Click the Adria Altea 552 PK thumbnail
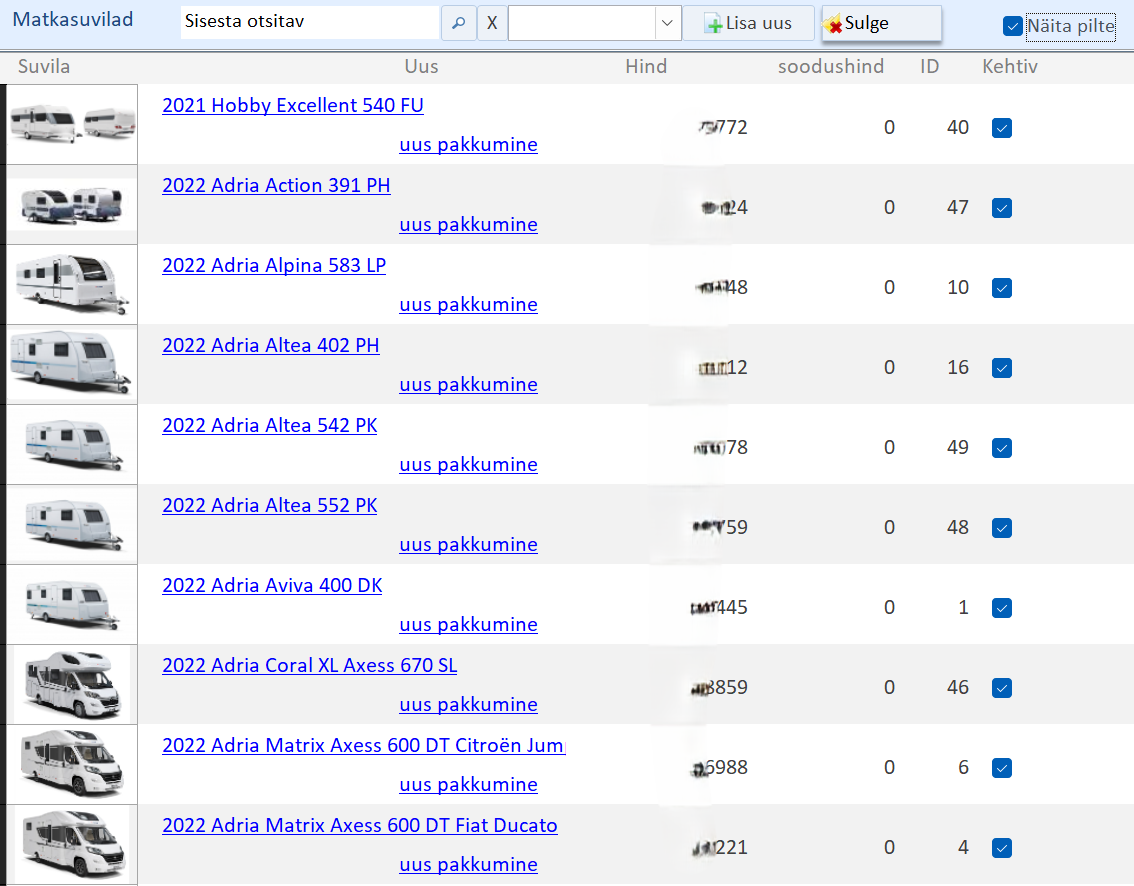The height and width of the screenshot is (886, 1134). coord(72,524)
